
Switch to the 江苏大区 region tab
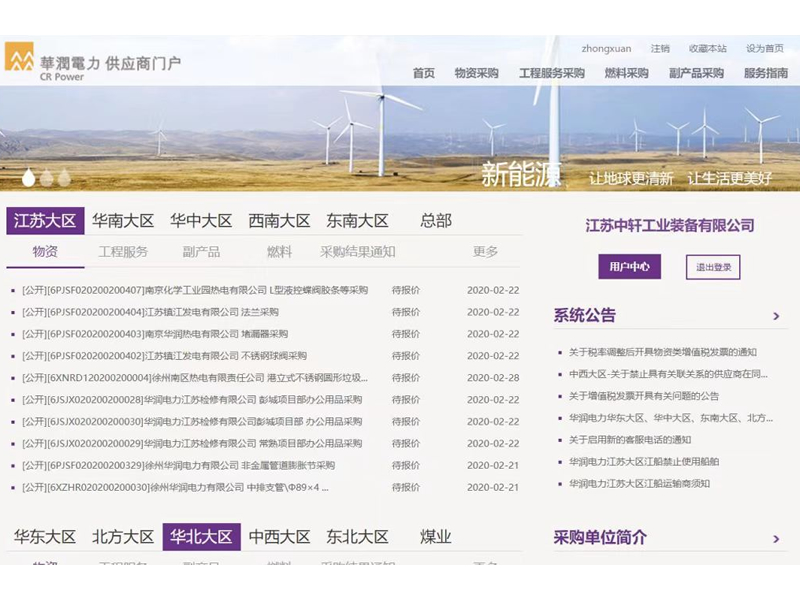point(45,221)
